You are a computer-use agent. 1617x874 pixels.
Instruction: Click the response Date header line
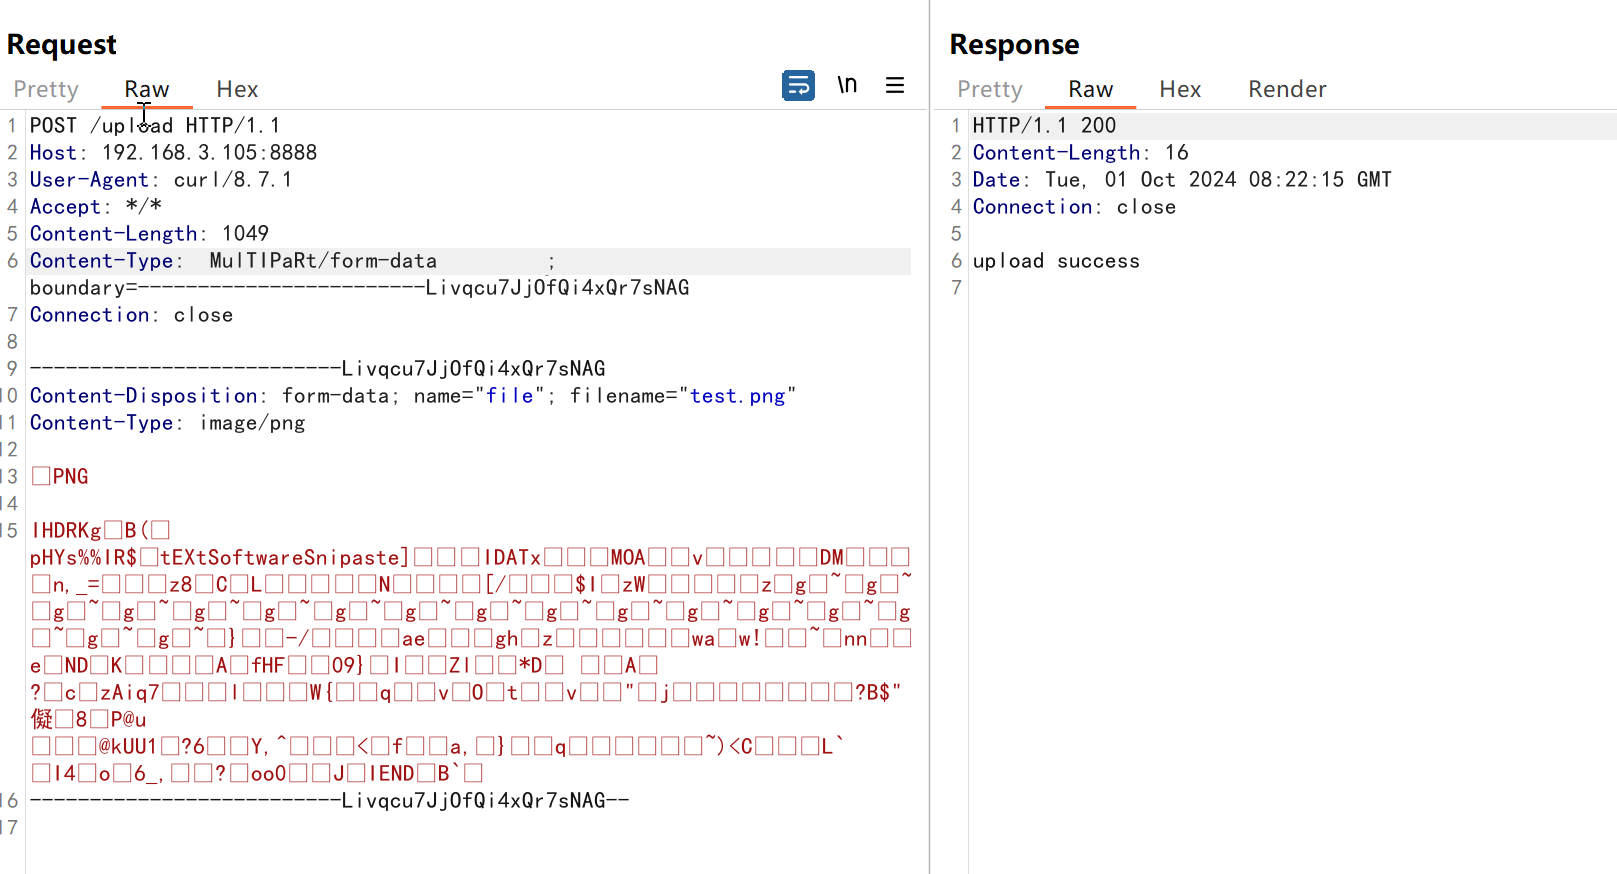pyautogui.click(x=1181, y=180)
